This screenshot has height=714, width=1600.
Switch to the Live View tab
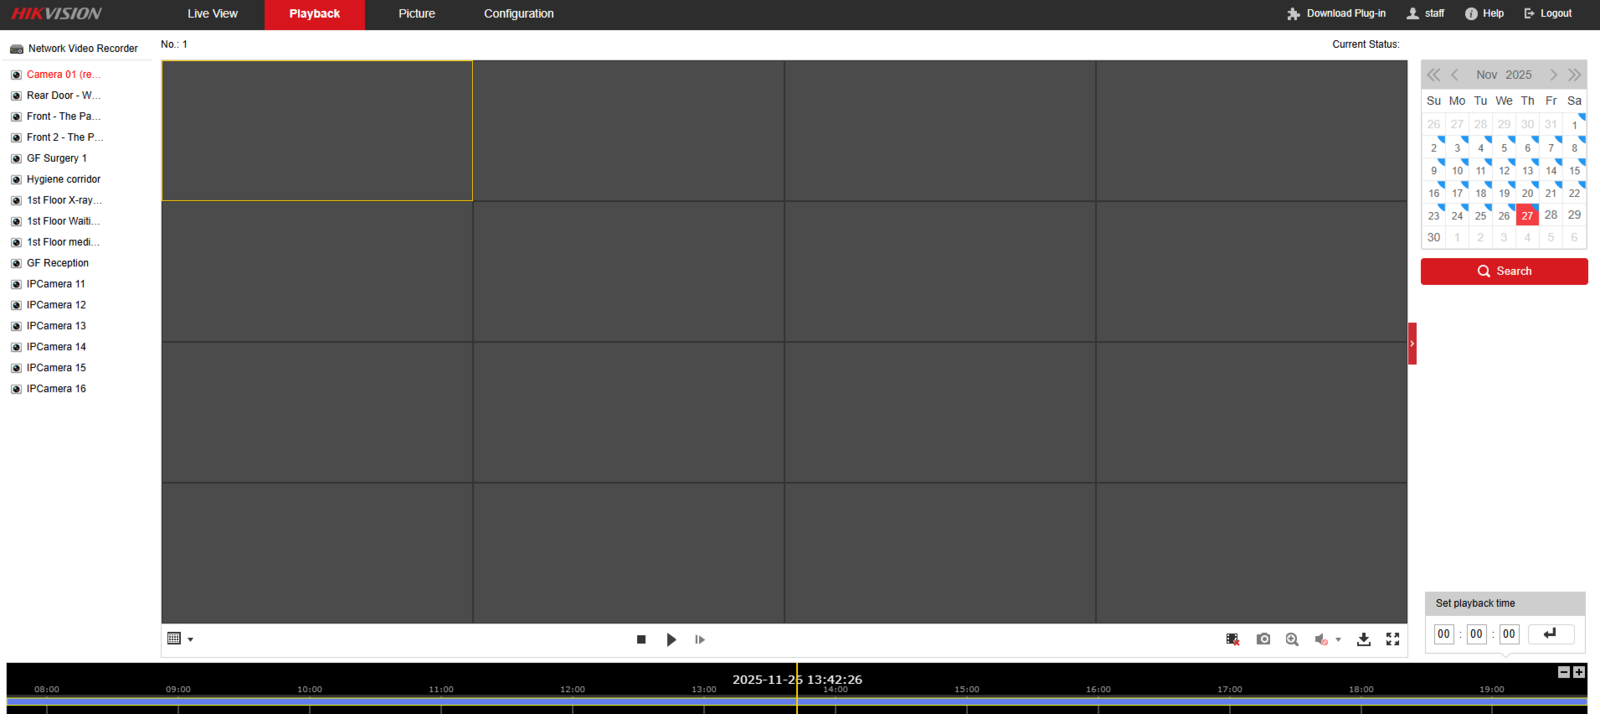point(212,14)
